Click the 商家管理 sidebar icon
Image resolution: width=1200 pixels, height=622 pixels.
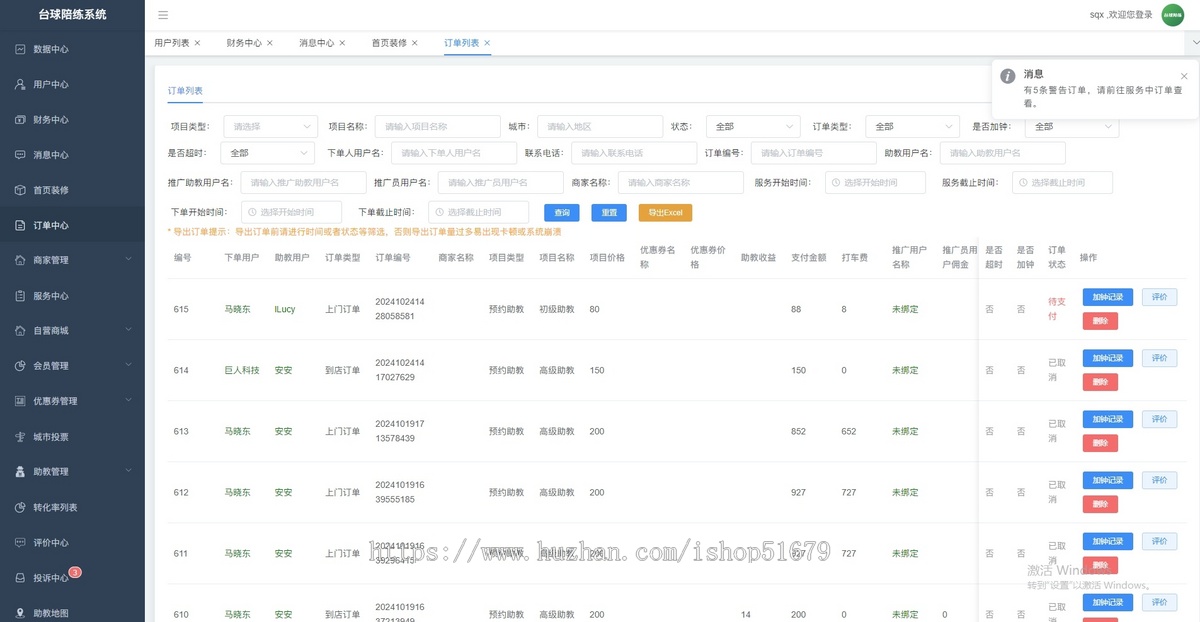click(20, 260)
